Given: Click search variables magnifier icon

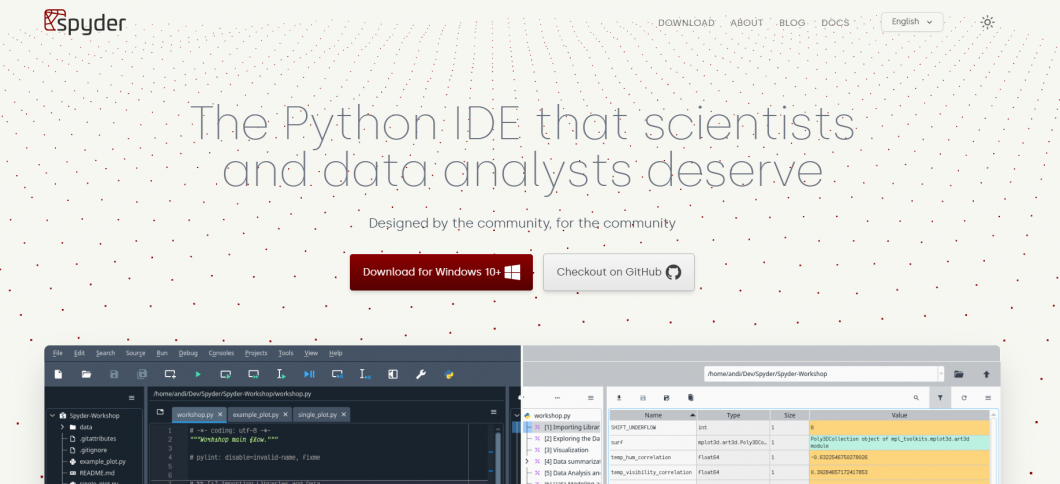Looking at the screenshot, I should [x=917, y=398].
